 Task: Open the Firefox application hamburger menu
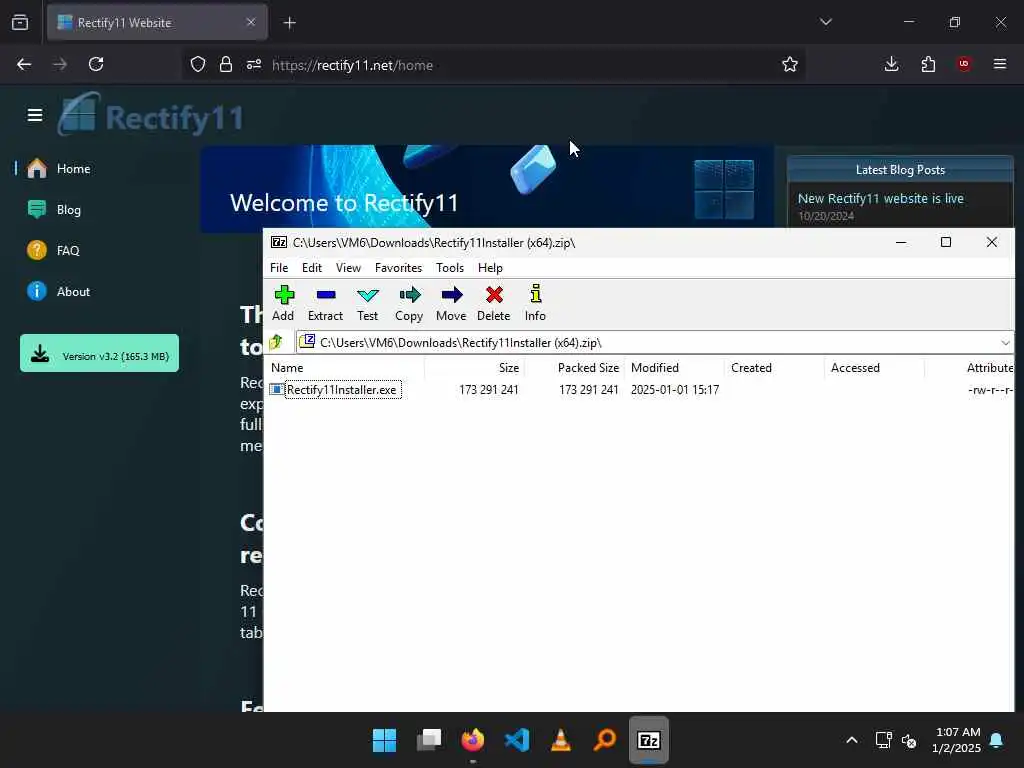[1000, 64]
